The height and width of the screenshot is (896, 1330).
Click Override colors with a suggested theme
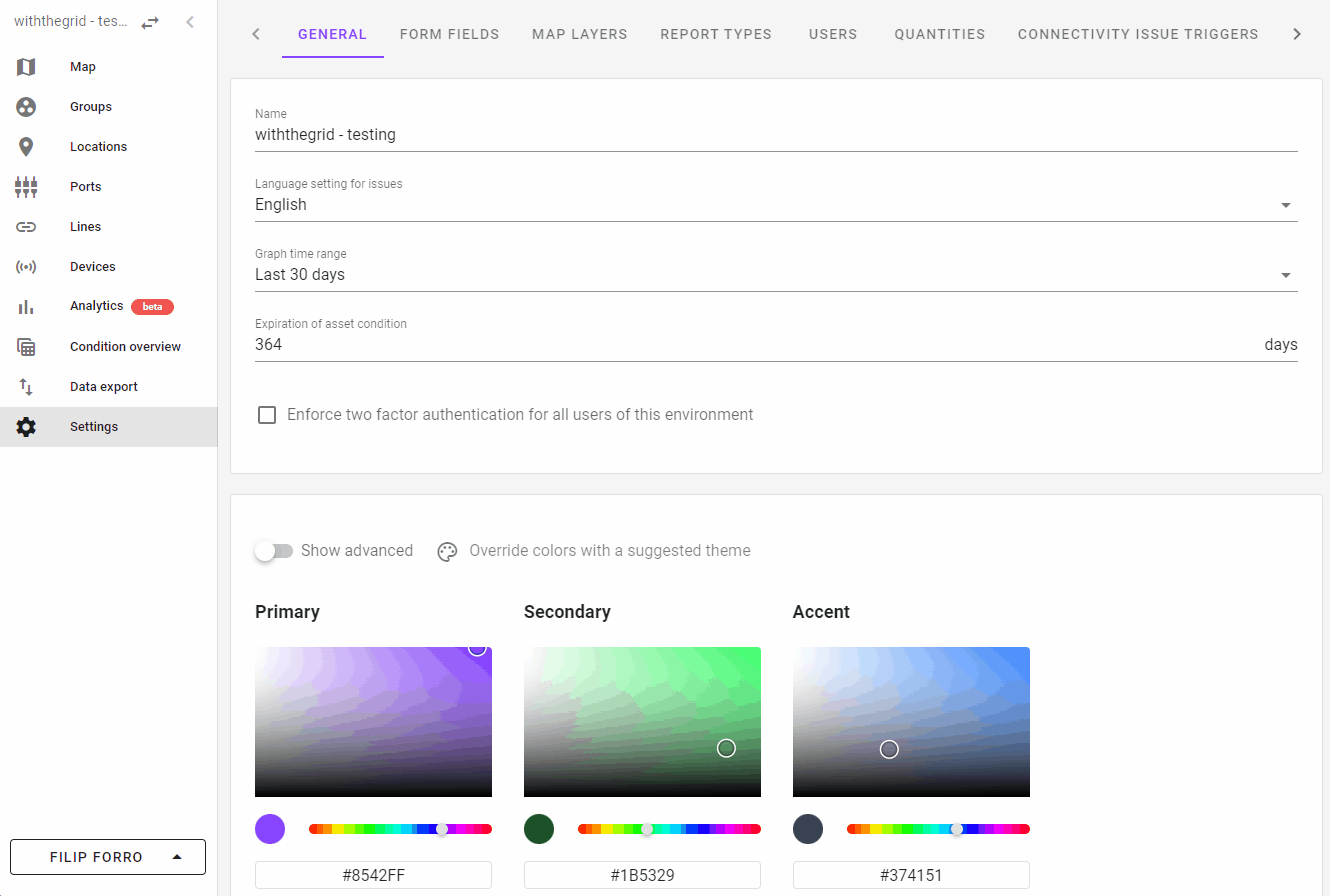tap(594, 551)
